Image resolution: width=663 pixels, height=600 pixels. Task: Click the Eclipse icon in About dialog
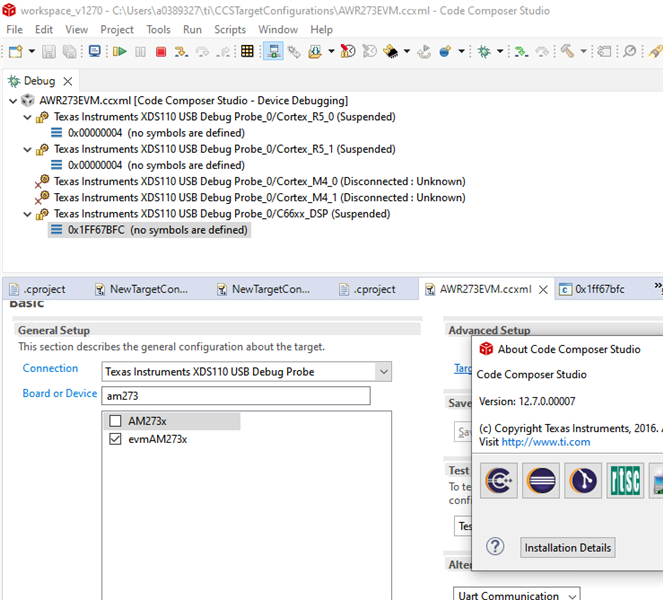(x=541, y=480)
